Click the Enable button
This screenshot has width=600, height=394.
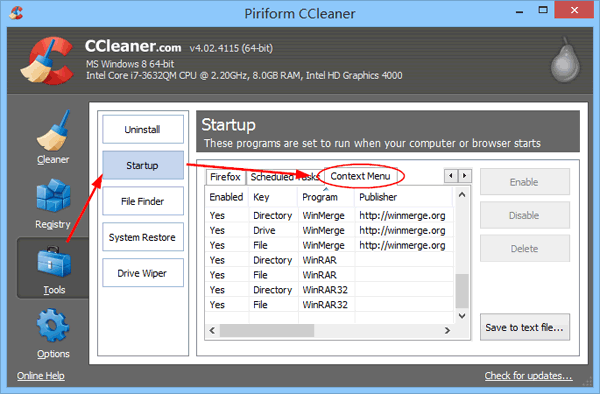[x=525, y=182]
